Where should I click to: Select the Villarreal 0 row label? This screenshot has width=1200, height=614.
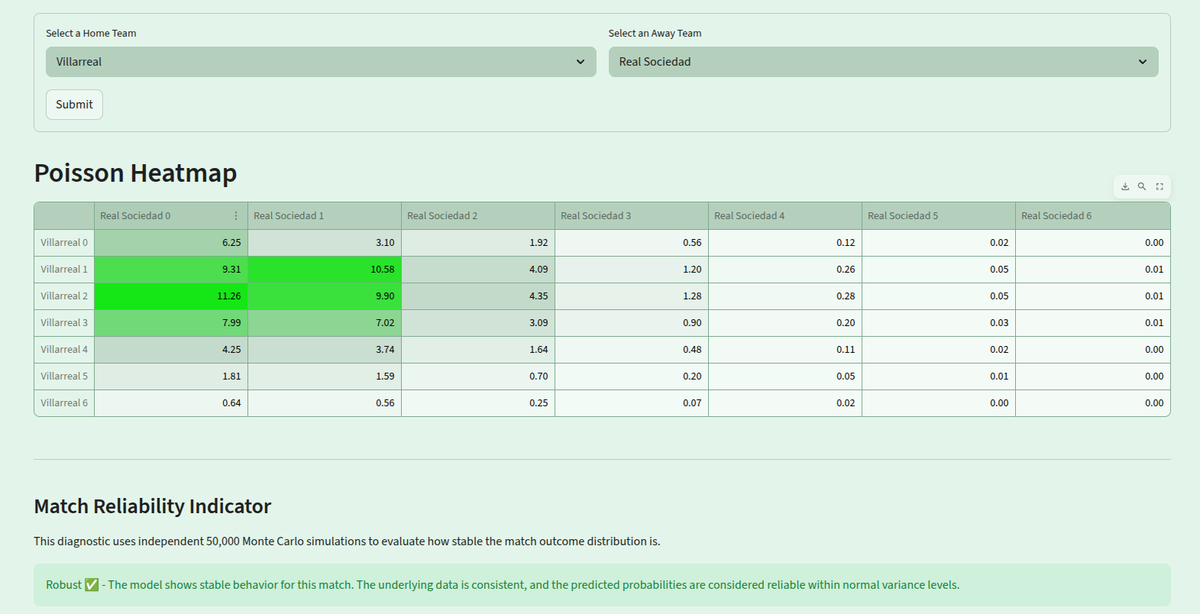pos(64,243)
